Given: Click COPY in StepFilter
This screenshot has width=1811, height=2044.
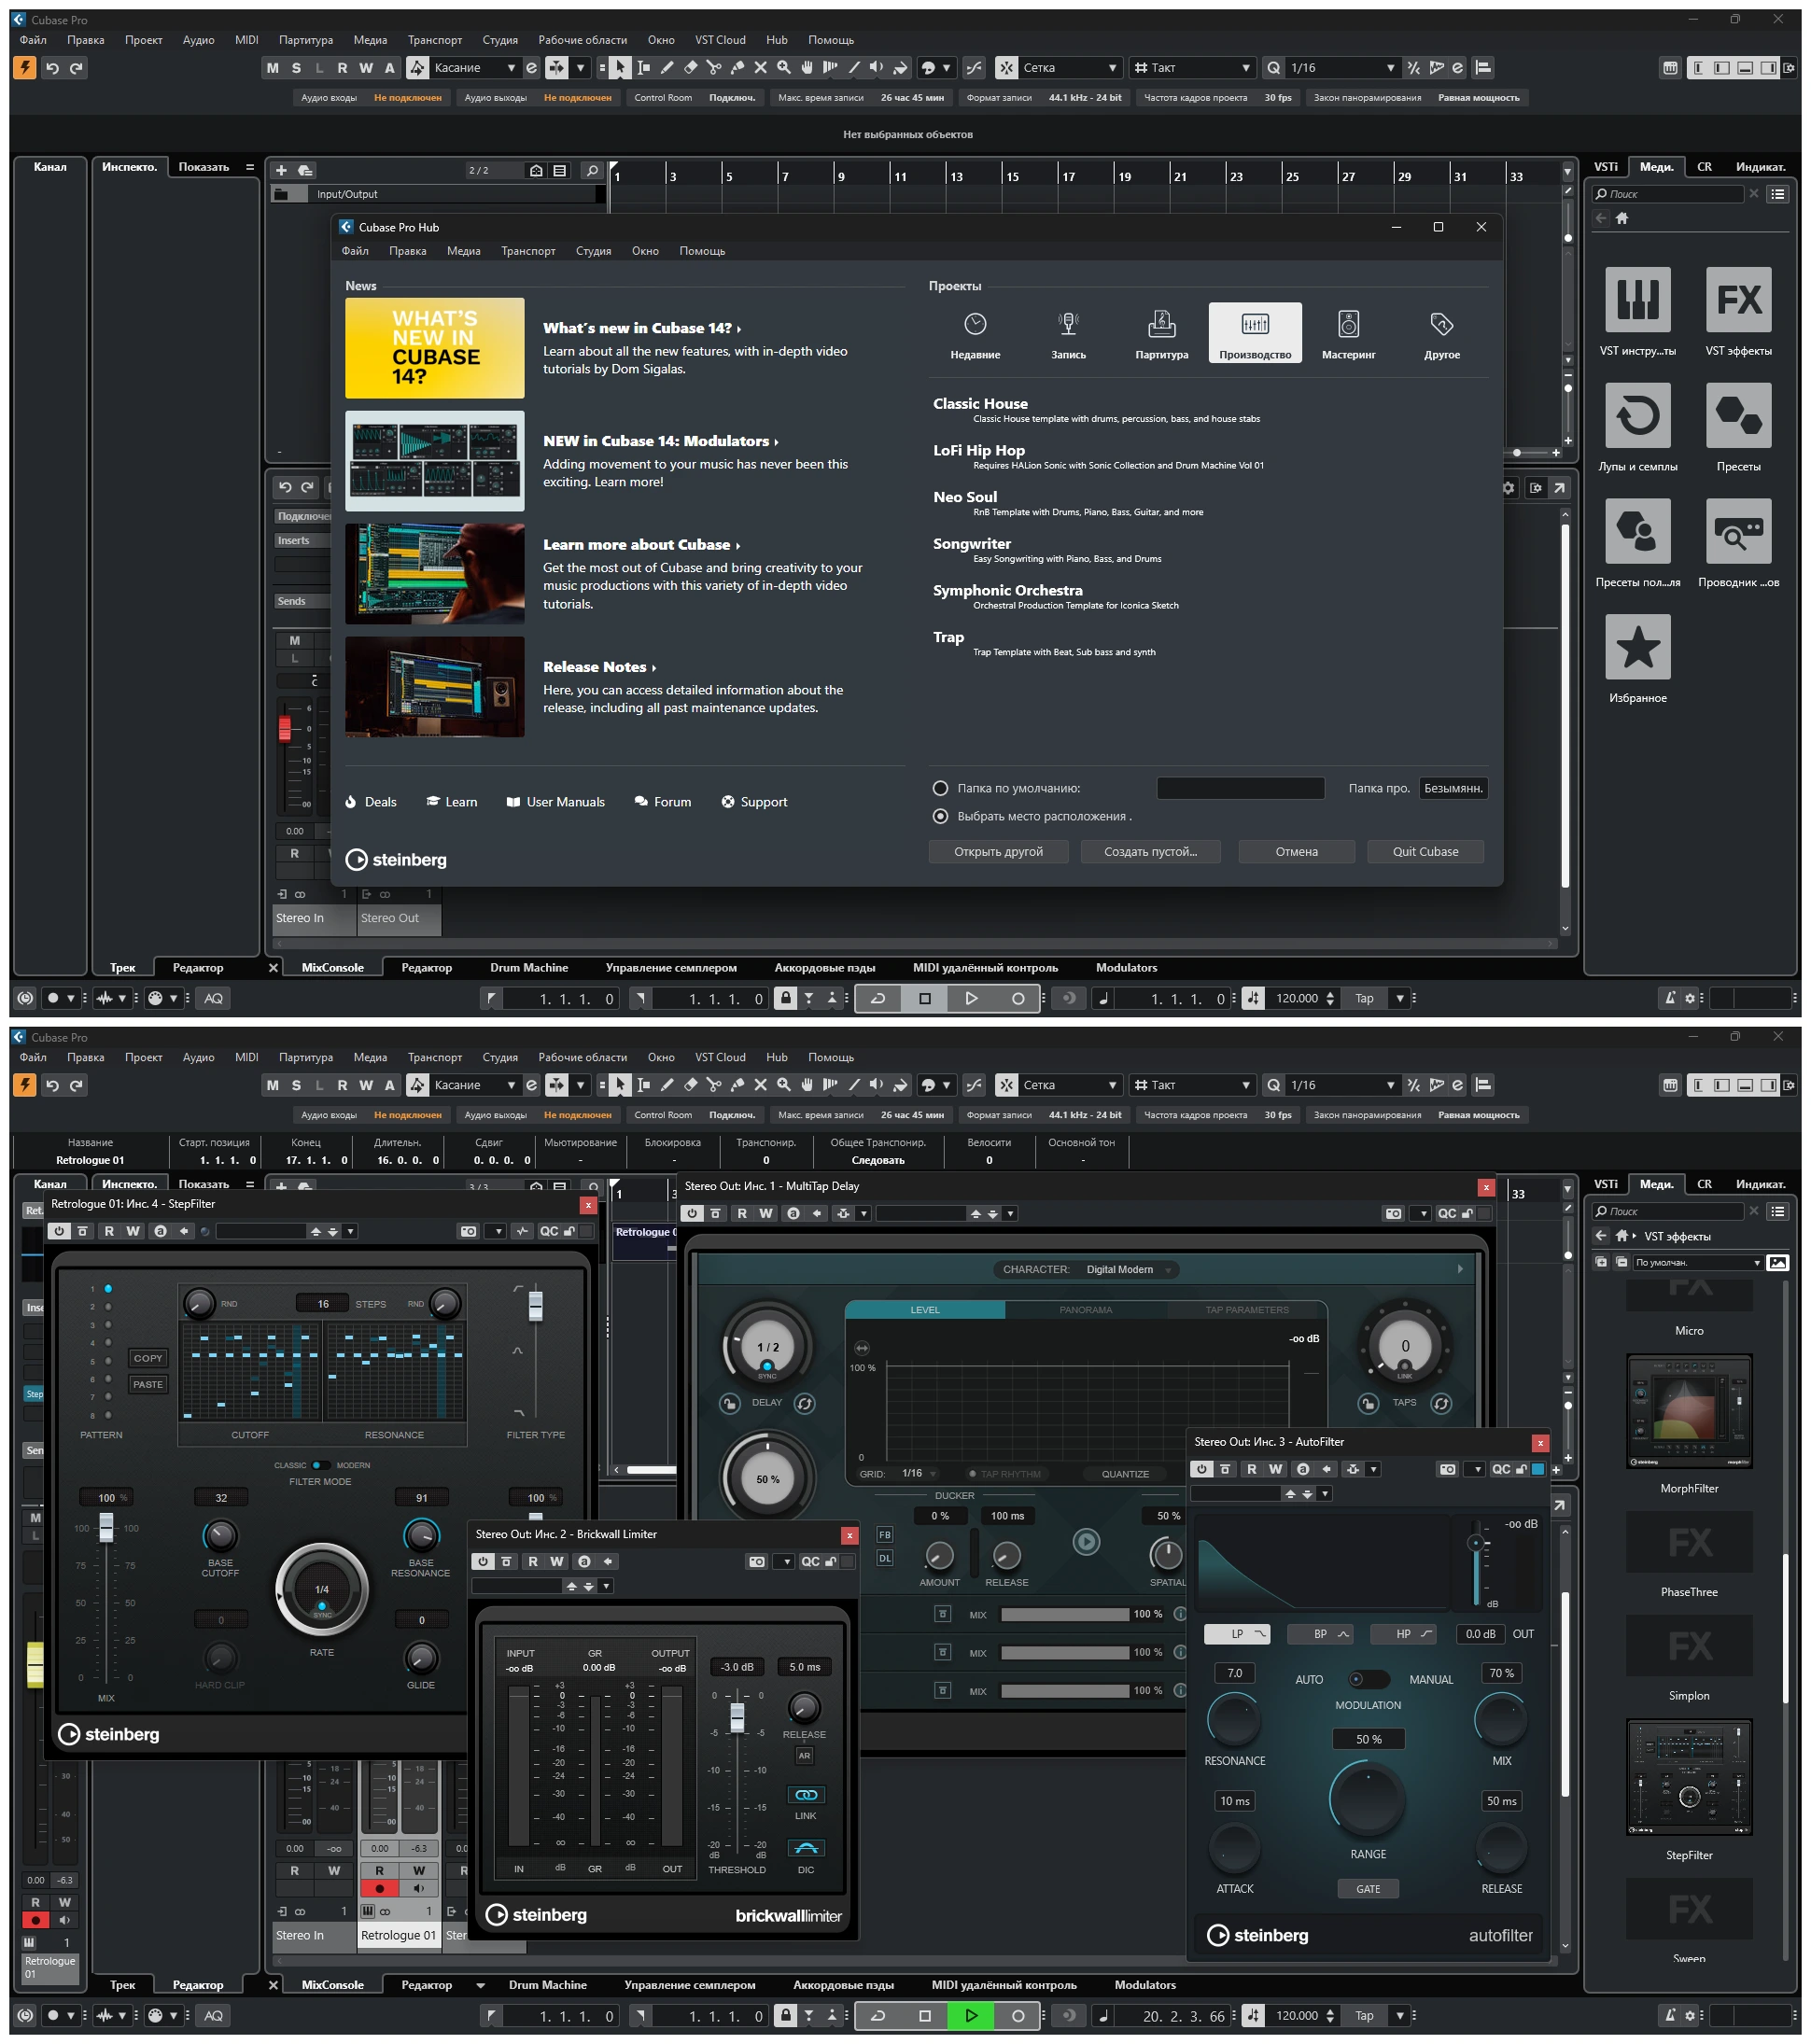Looking at the screenshot, I should coord(148,1359).
